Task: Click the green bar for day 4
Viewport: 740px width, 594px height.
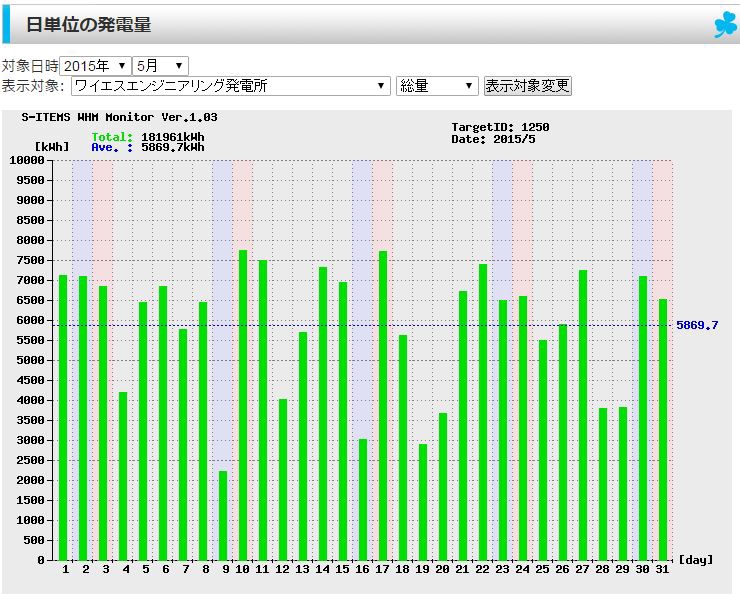Action: [123, 476]
